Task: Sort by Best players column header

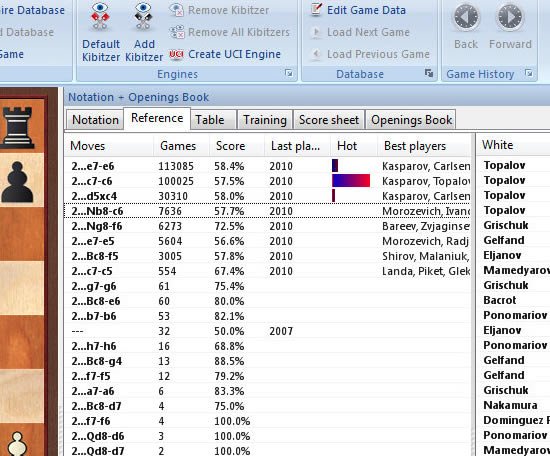Action: coord(423,146)
